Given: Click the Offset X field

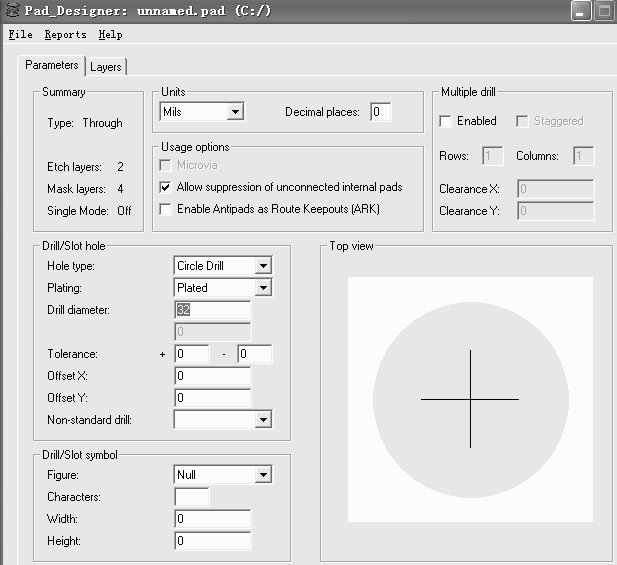Looking at the screenshot, I should [x=212, y=376].
